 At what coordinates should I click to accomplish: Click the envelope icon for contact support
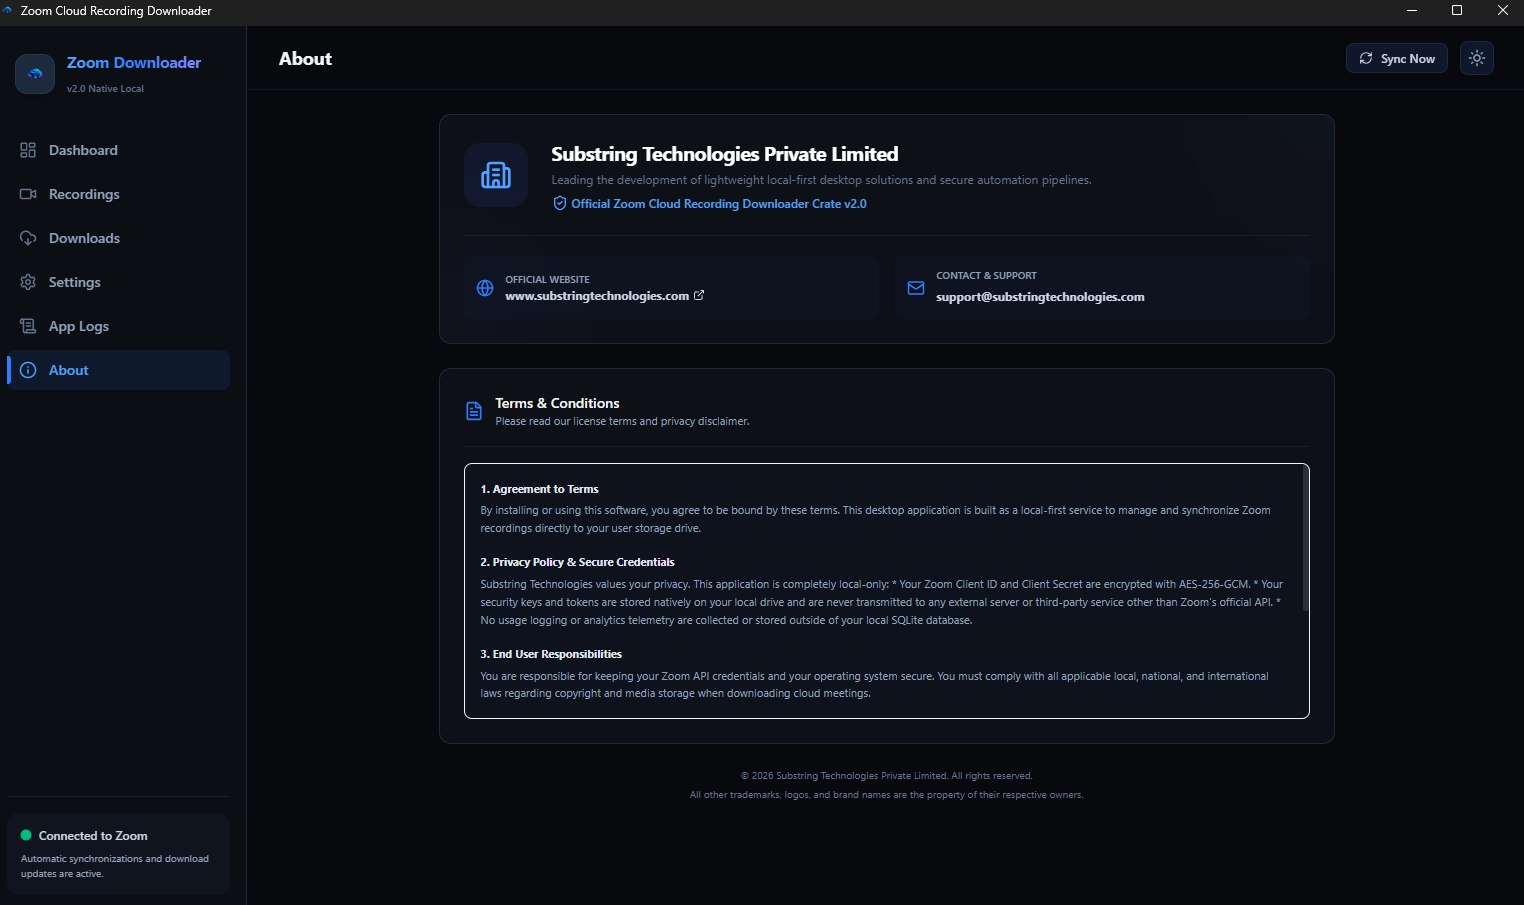pos(916,288)
